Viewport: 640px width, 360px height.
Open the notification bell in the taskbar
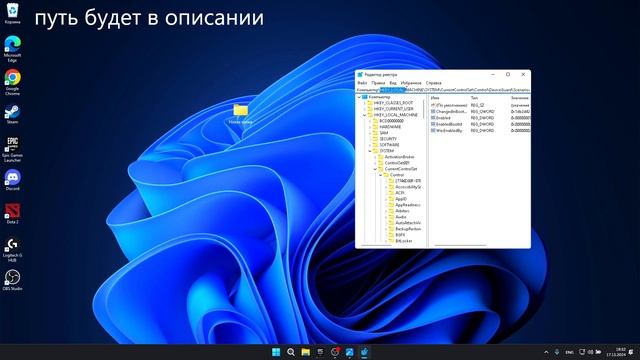(x=631, y=352)
